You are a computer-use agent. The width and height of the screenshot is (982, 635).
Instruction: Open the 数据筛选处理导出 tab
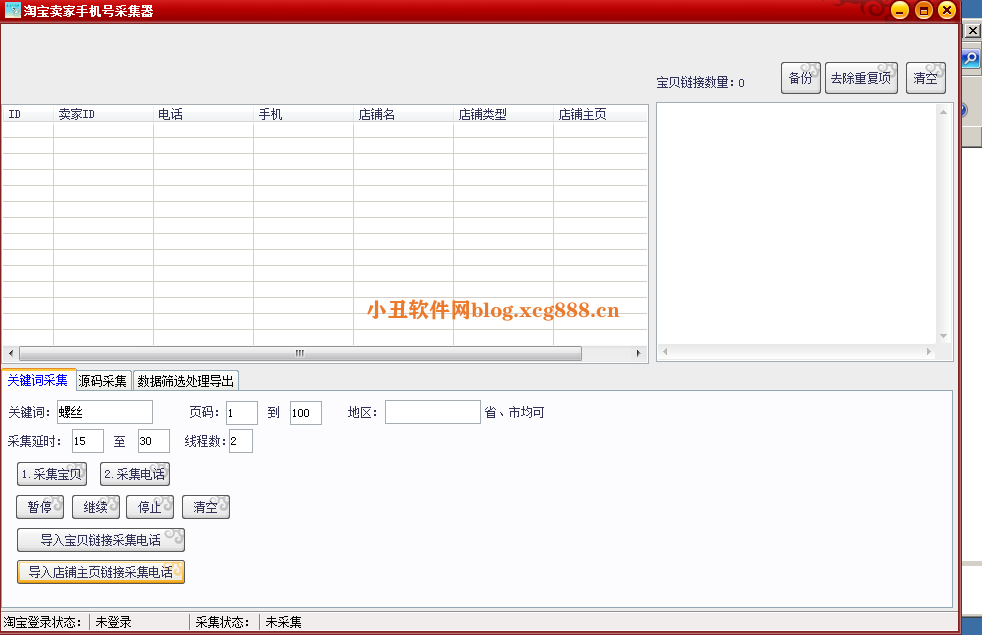(x=185, y=381)
